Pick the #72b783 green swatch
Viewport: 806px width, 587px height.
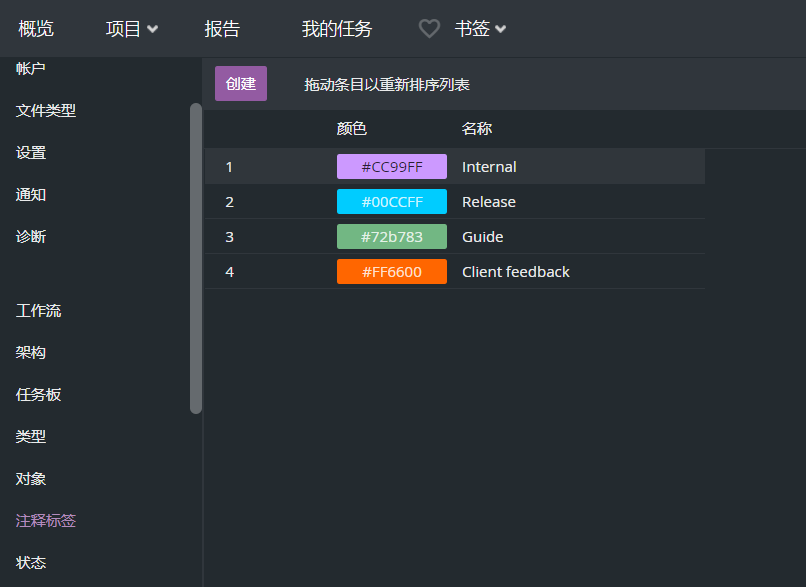(x=391, y=237)
